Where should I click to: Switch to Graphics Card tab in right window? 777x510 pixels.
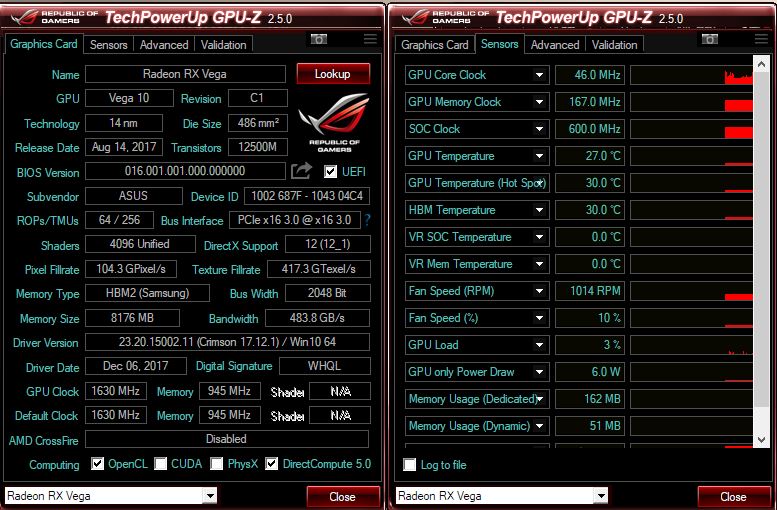tap(435, 45)
